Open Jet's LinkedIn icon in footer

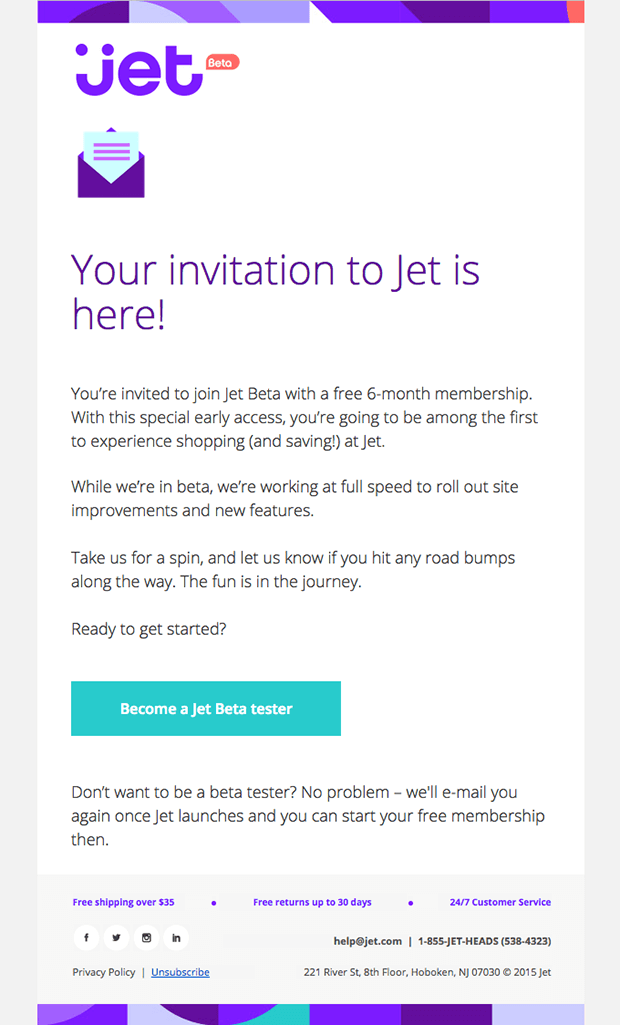[176, 937]
